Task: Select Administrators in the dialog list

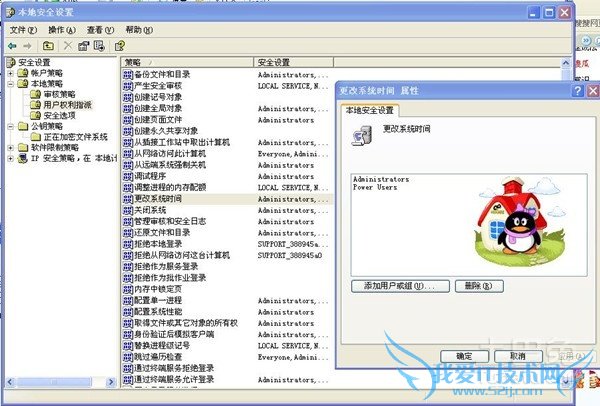Action: (x=381, y=179)
